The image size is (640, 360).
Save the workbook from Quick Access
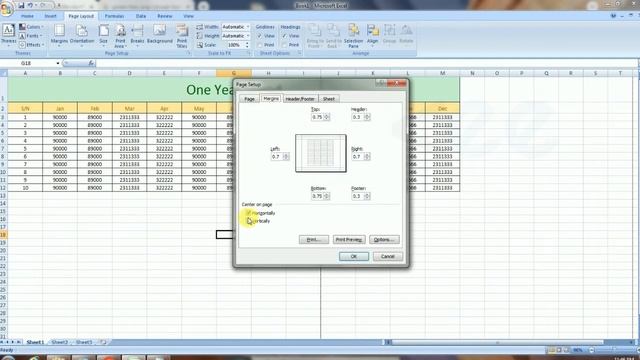(21, 5)
